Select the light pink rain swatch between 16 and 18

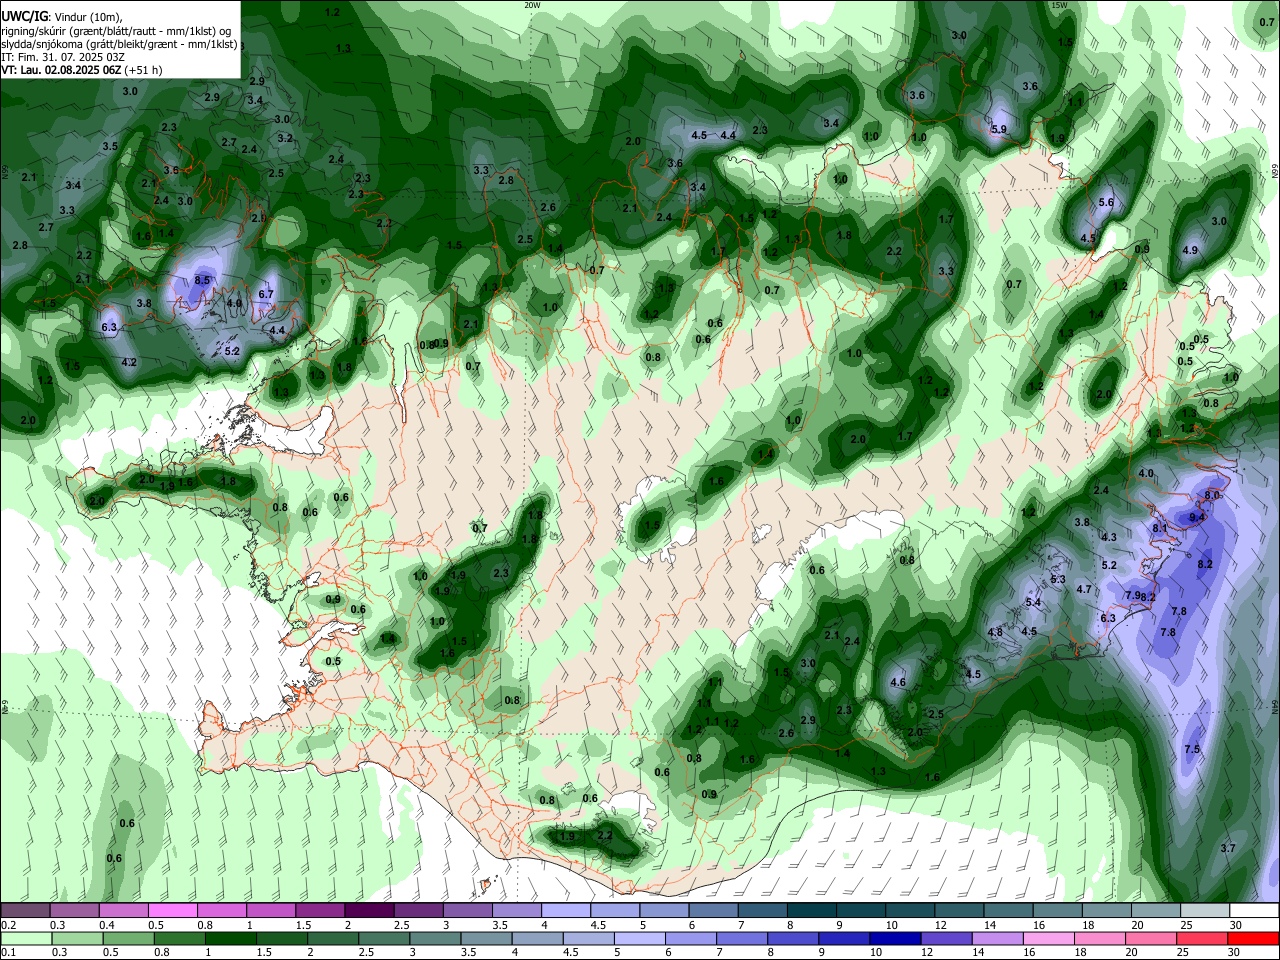(1049, 939)
